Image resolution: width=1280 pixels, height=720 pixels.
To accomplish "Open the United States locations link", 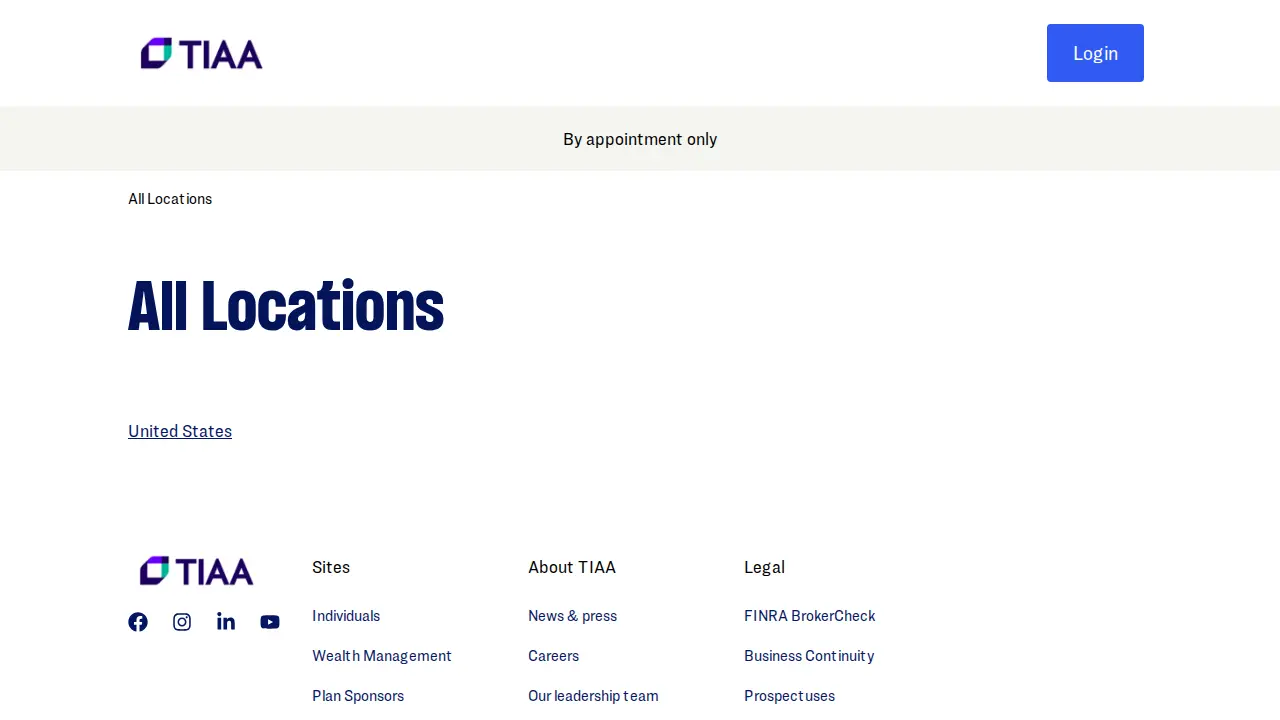I will pyautogui.click(x=180, y=431).
